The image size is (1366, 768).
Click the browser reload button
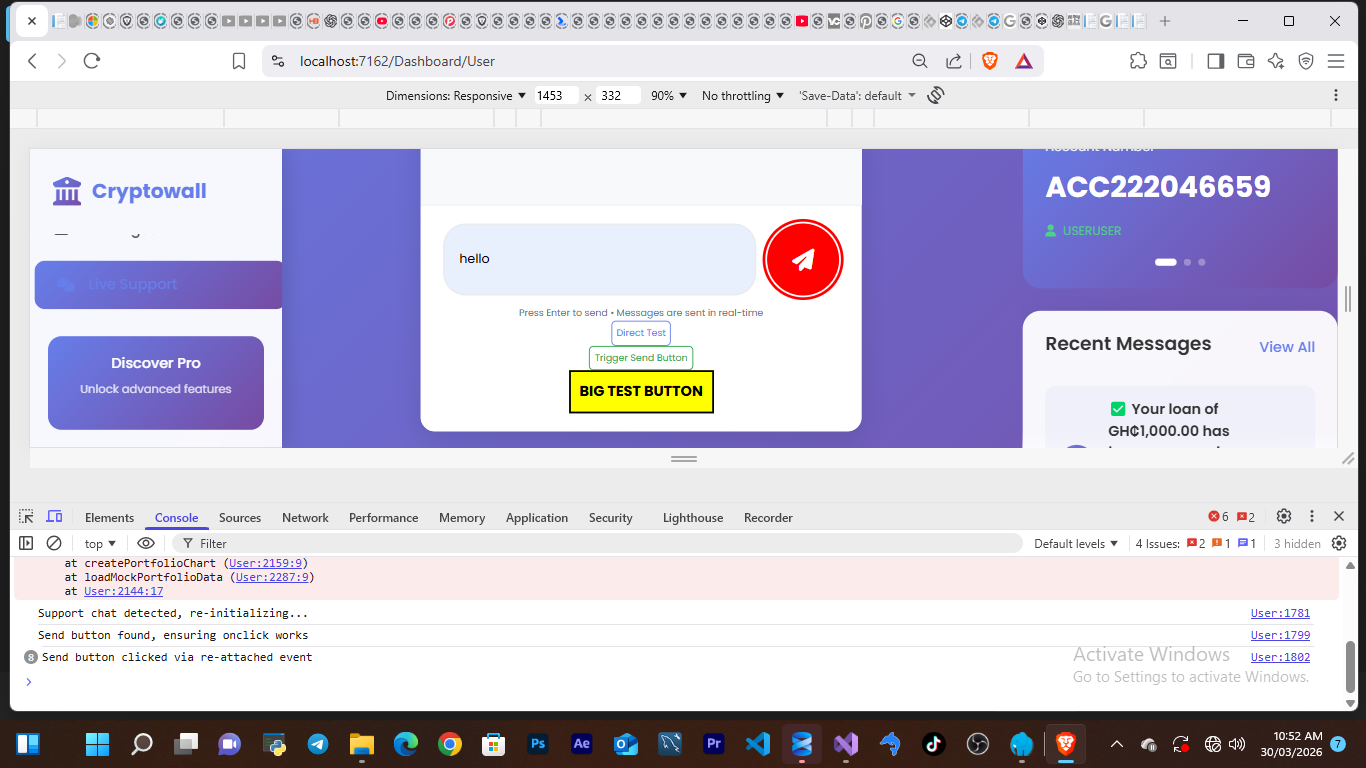click(x=92, y=61)
